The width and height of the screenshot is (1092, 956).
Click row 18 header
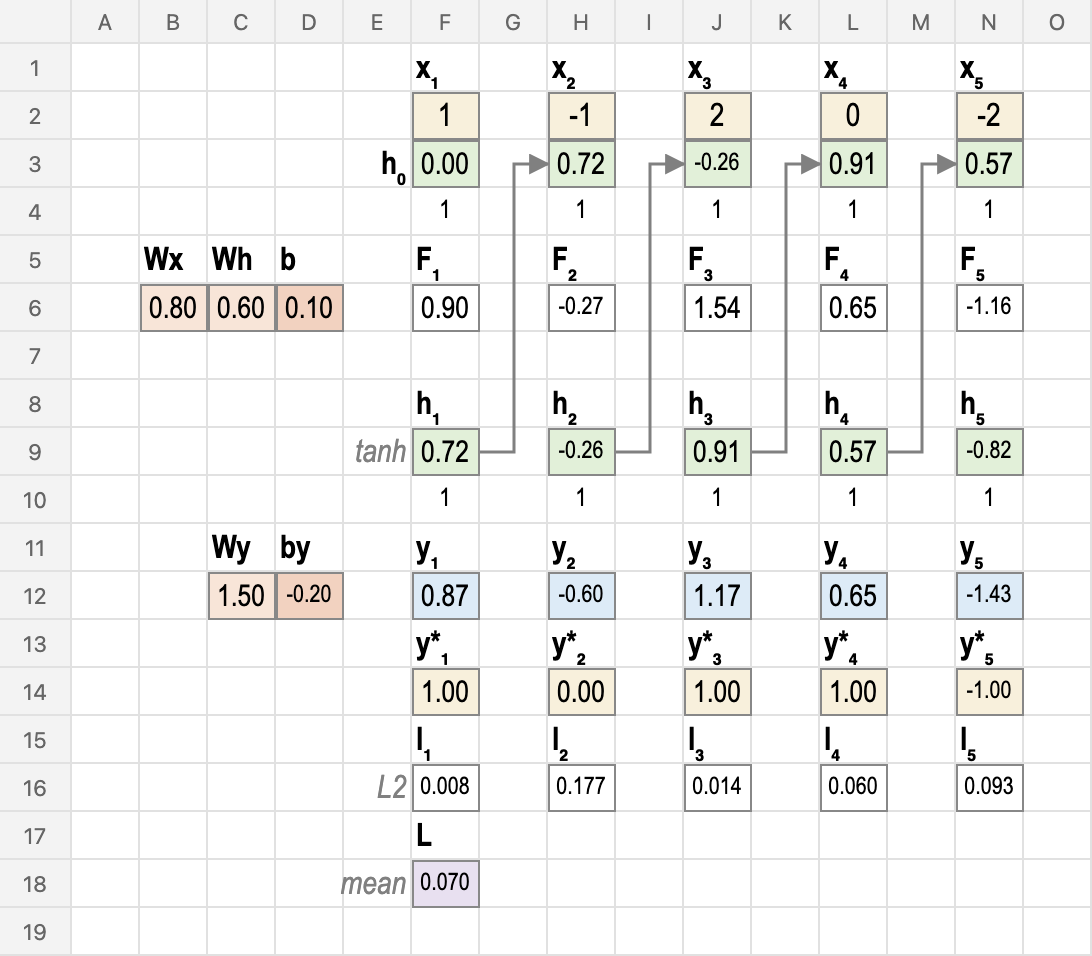(x=35, y=884)
